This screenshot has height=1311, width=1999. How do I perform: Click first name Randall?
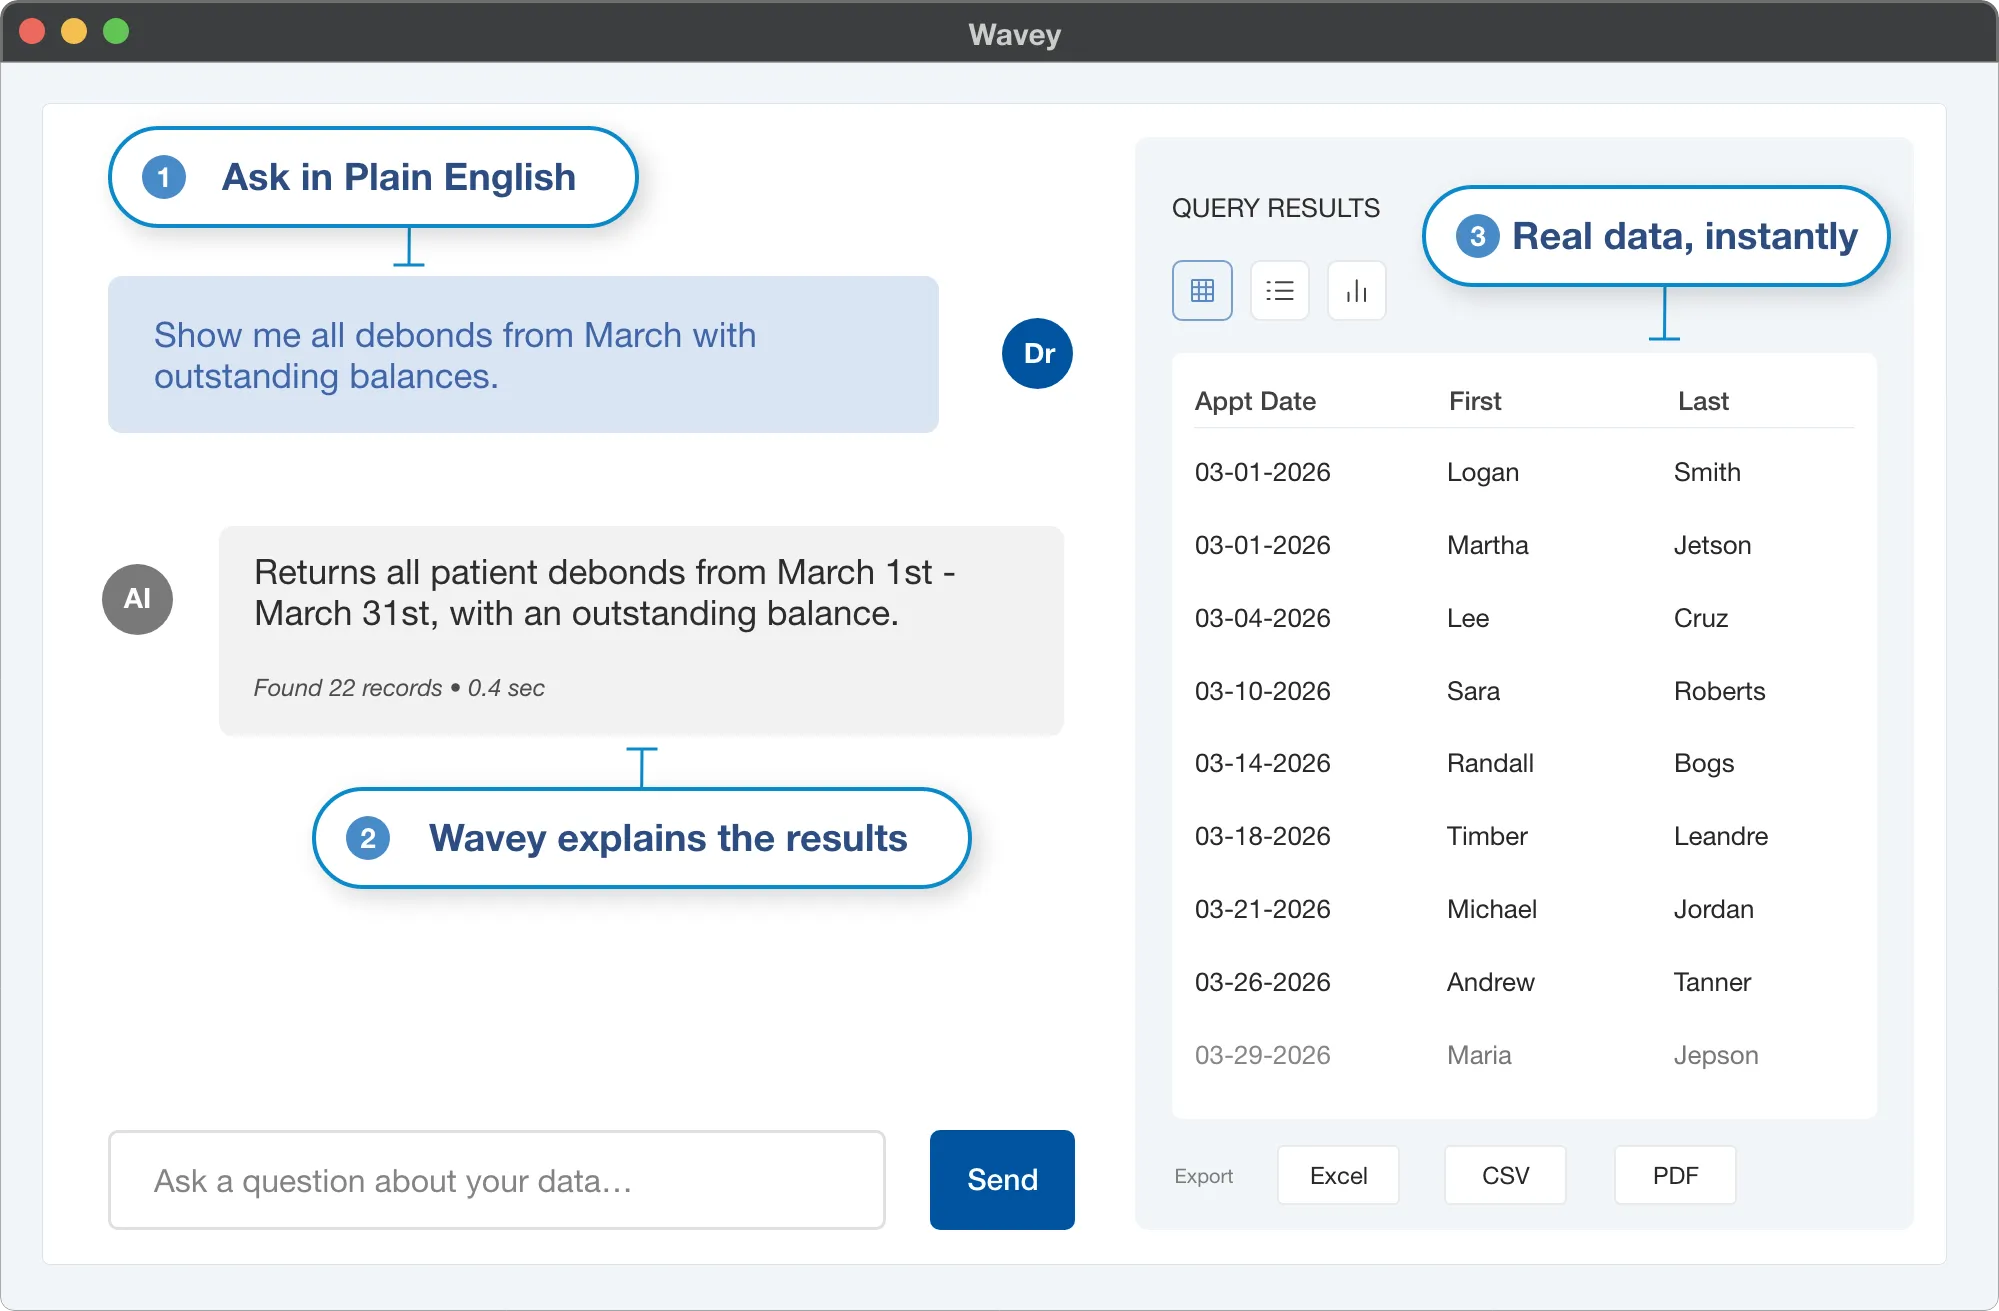pos(1490,763)
